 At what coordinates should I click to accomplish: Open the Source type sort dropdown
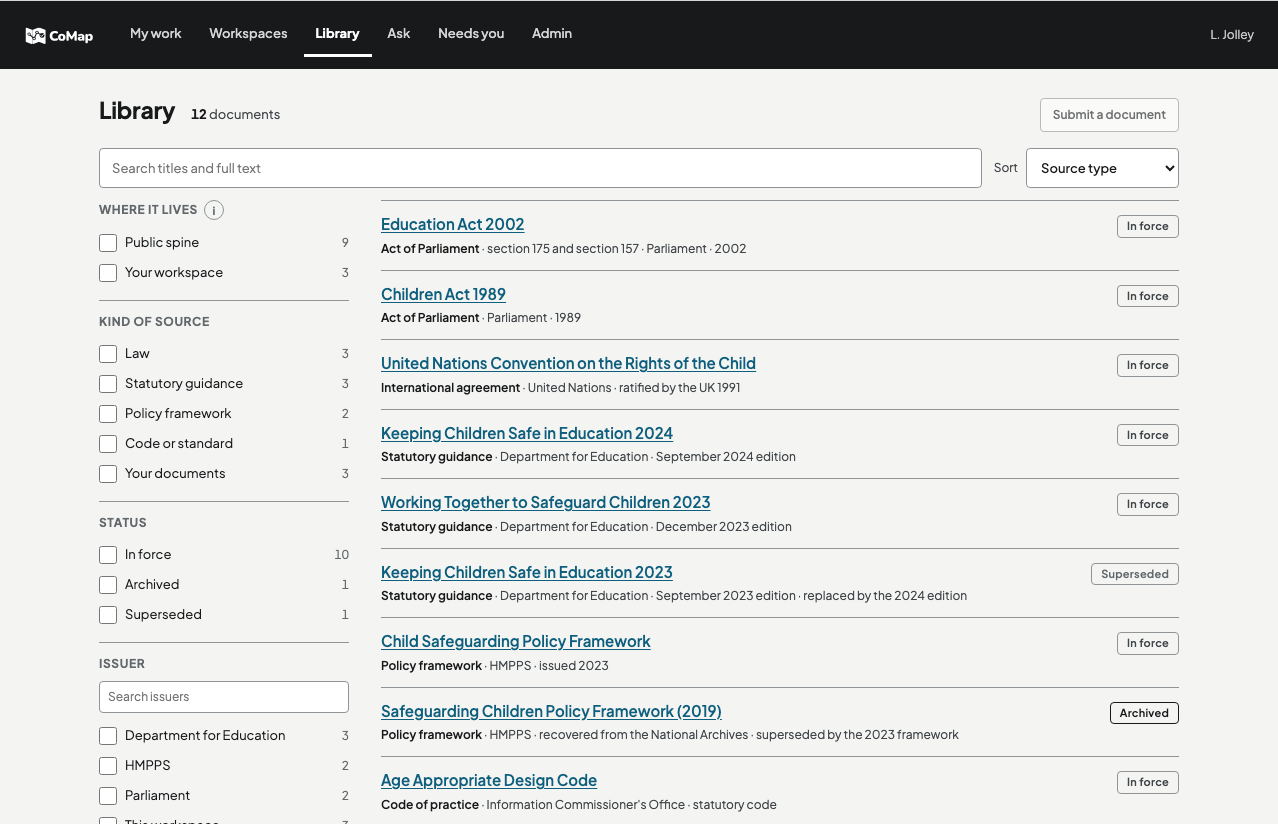1102,168
